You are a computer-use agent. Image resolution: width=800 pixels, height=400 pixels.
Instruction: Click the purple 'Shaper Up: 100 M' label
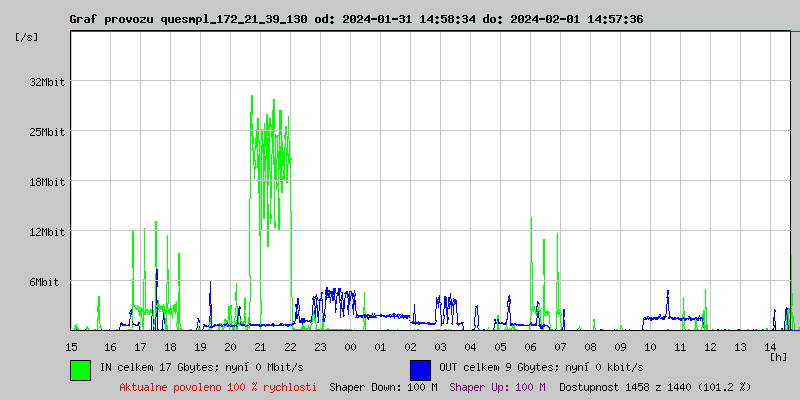[x=497, y=386]
